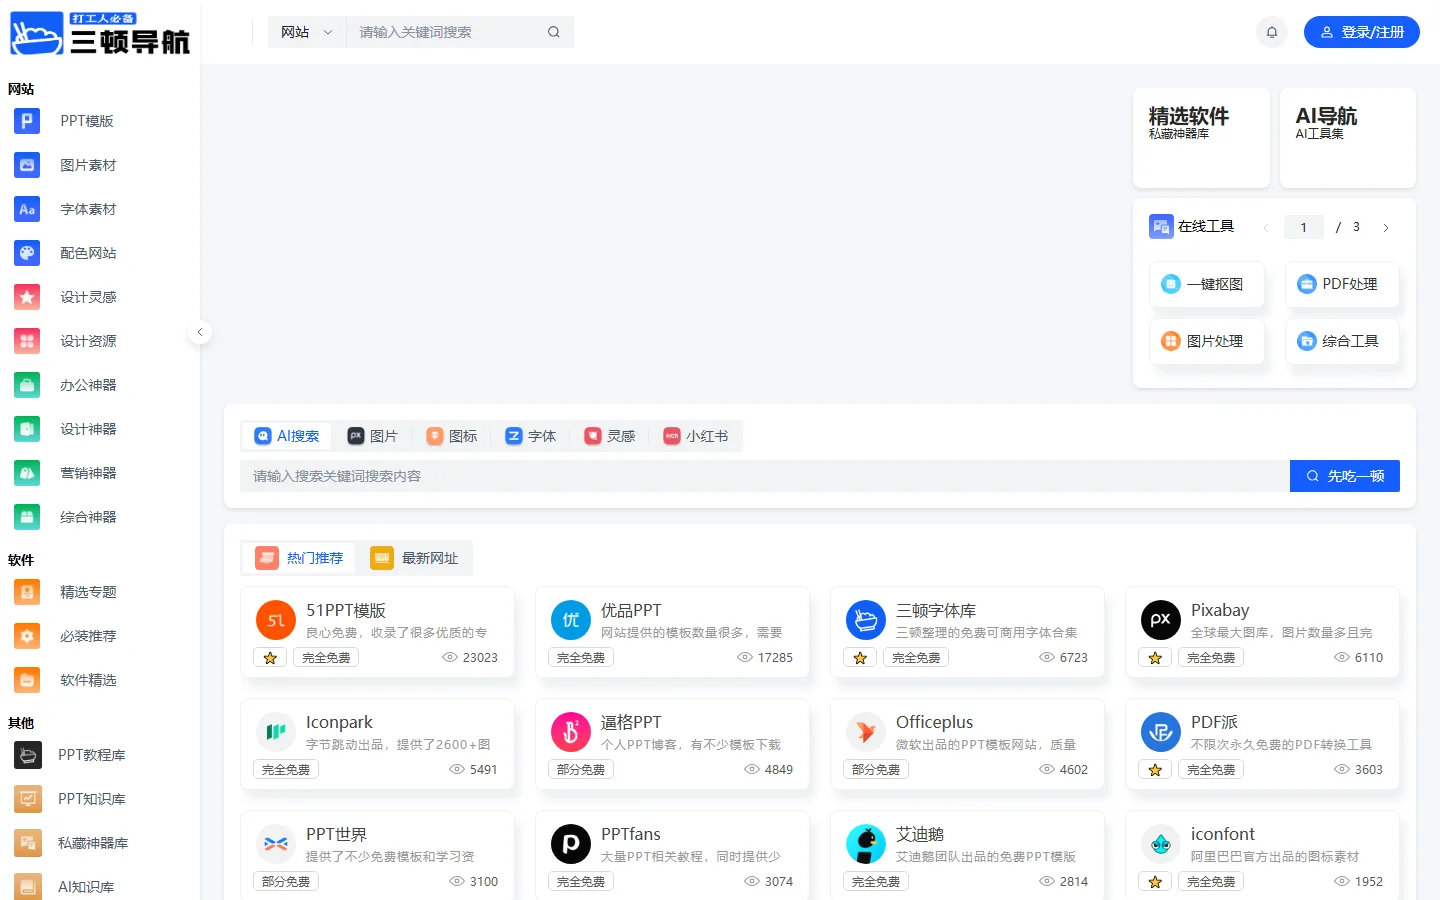Screen dimensions: 1440x900
Task: Open the 综合神器 sidebar icon
Action: 27,517
